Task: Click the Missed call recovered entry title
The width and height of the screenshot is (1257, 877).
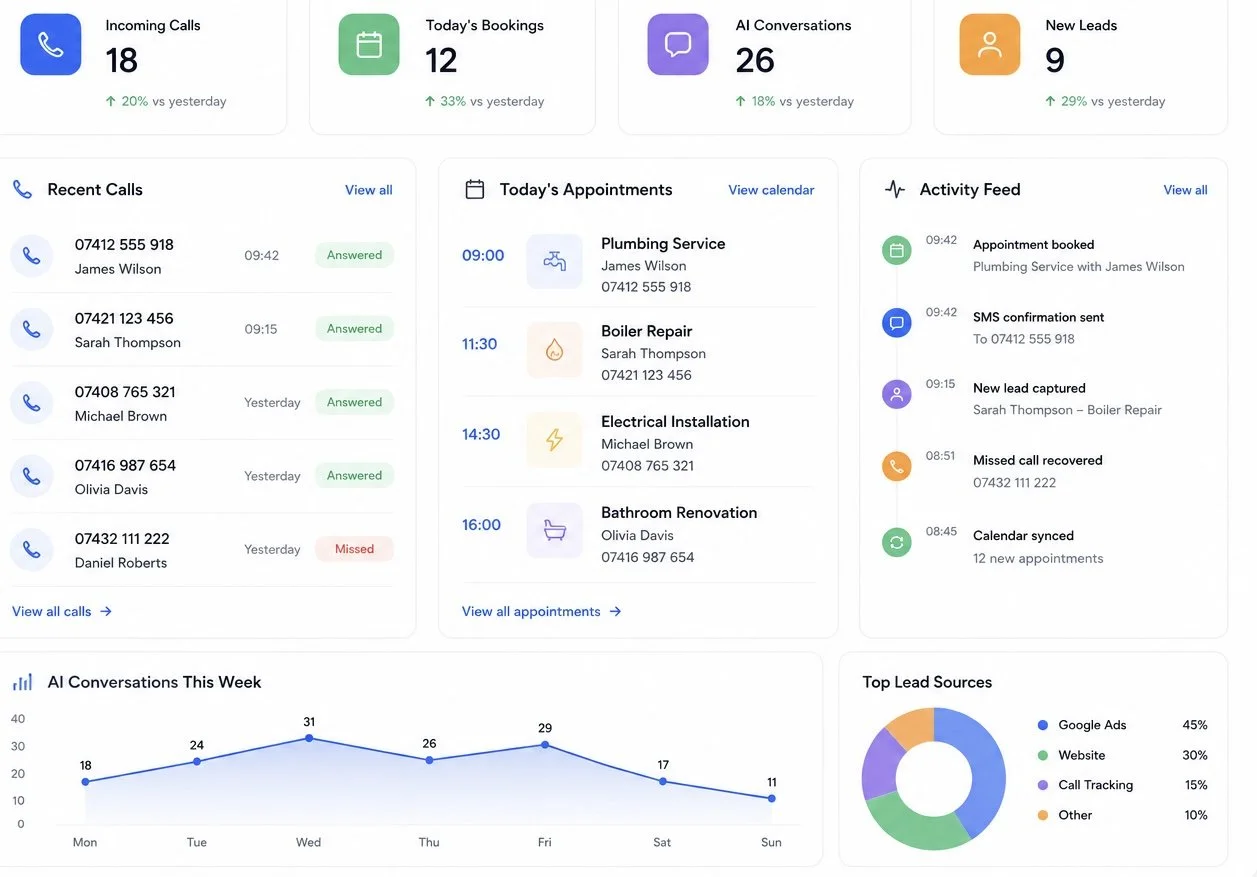Action: click(x=1038, y=460)
